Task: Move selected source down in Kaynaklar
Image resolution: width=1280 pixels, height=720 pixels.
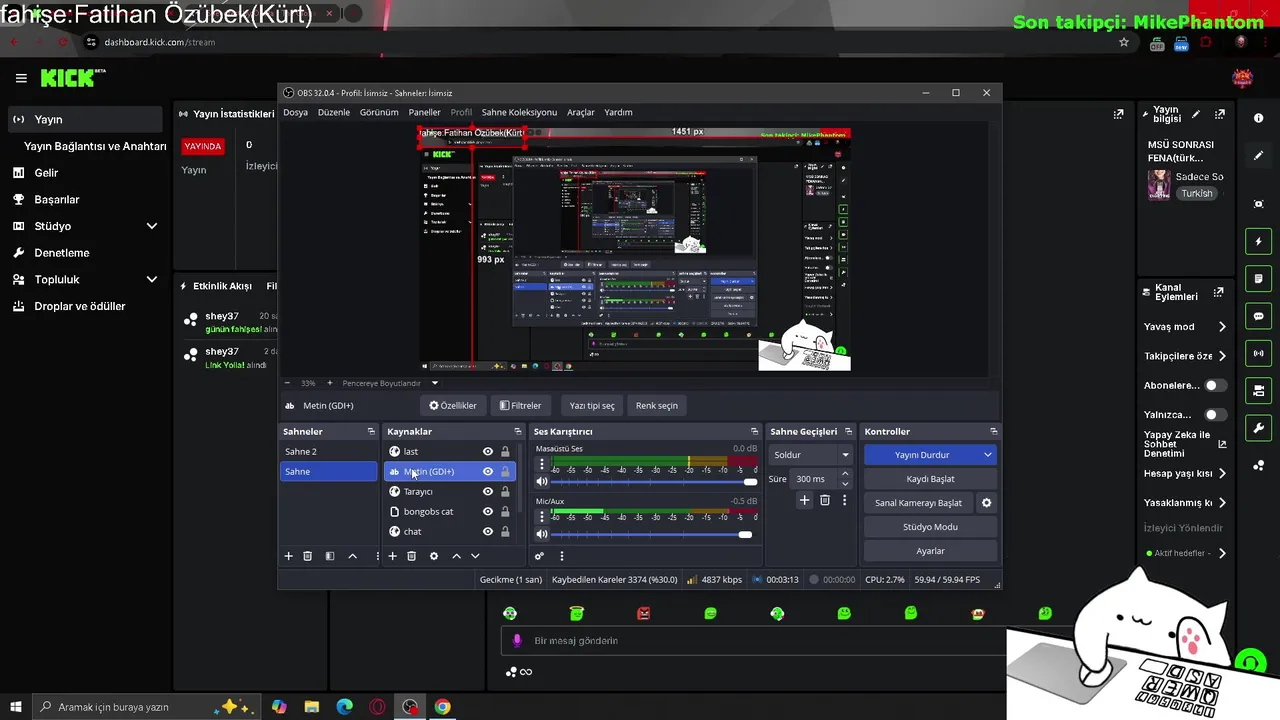Action: [x=475, y=556]
